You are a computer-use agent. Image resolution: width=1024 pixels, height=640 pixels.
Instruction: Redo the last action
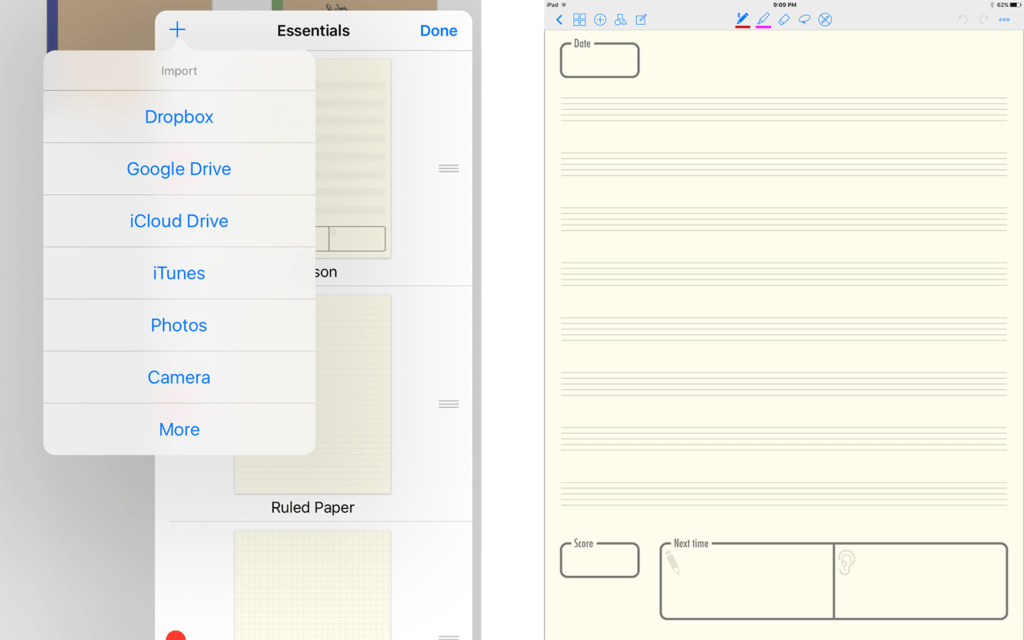[x=983, y=19]
